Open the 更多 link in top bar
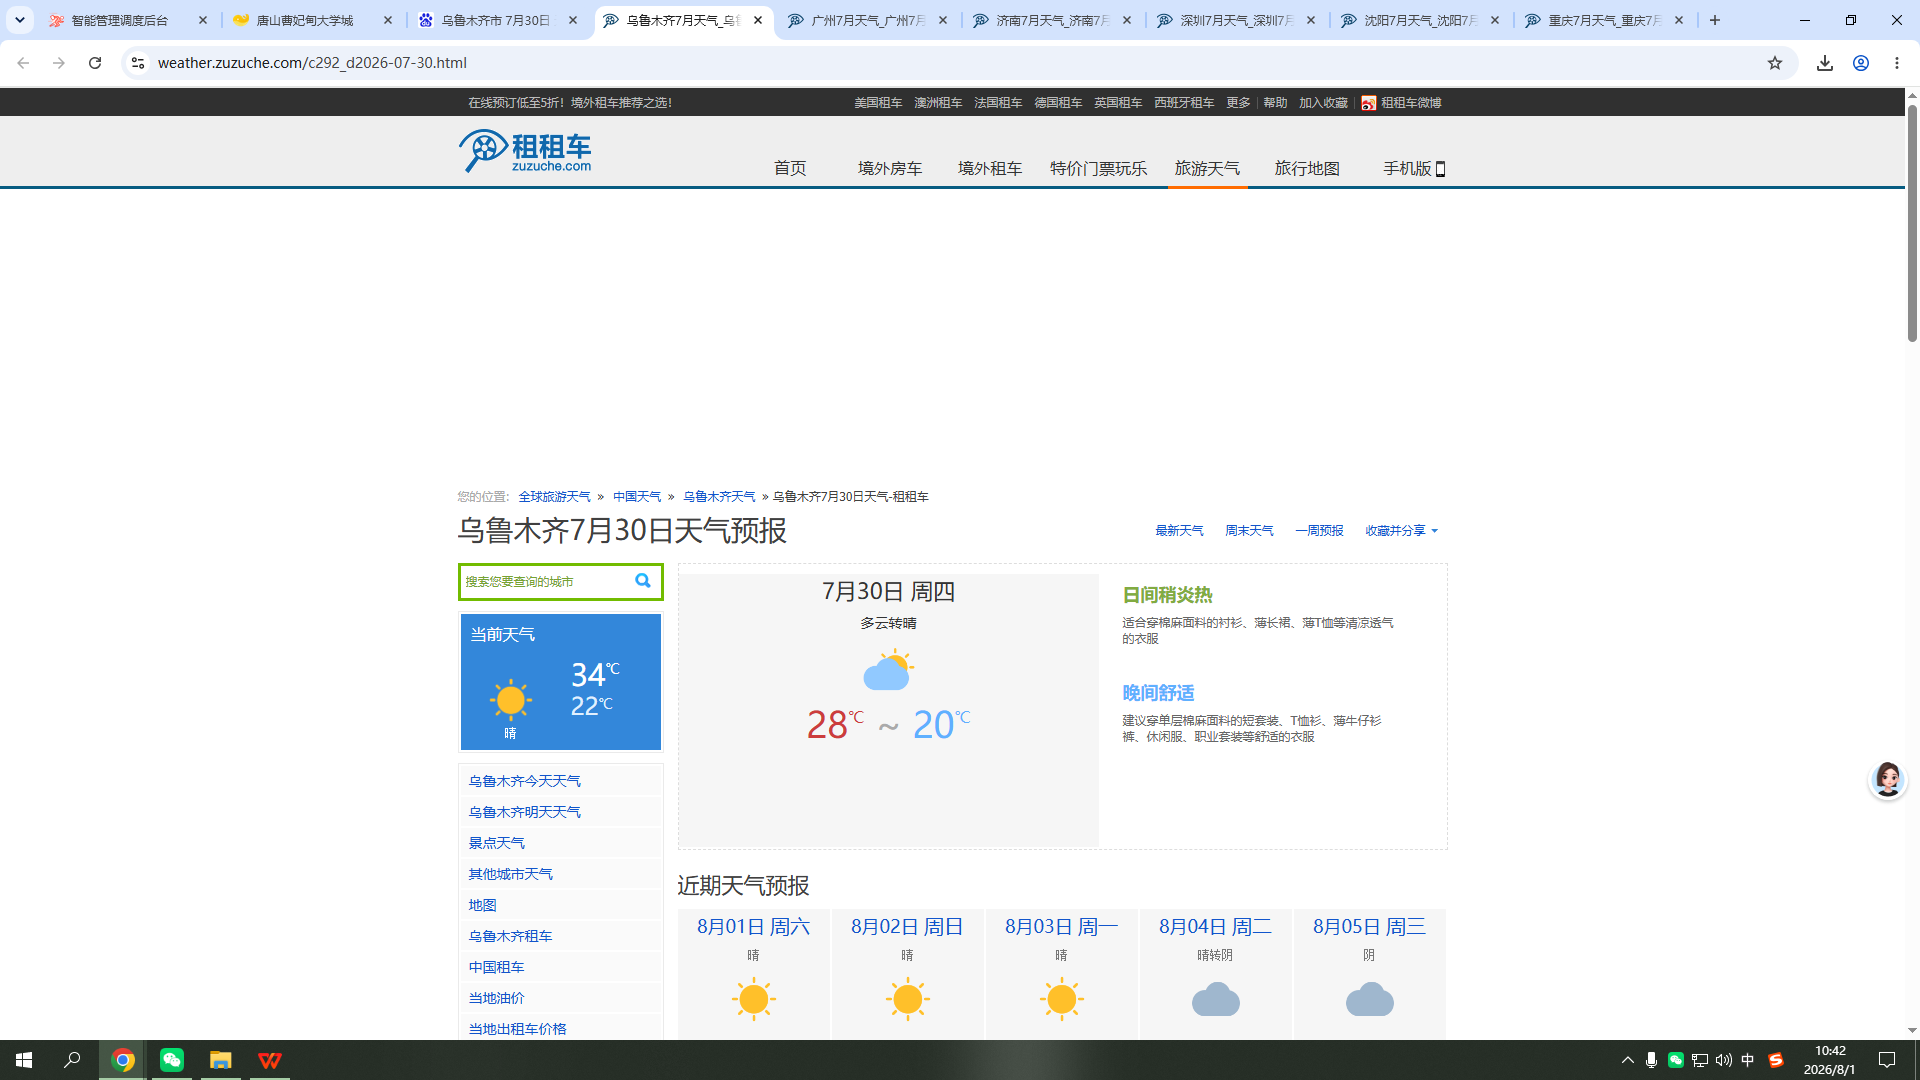Image resolution: width=1920 pixels, height=1080 pixels. pyautogui.click(x=1238, y=103)
